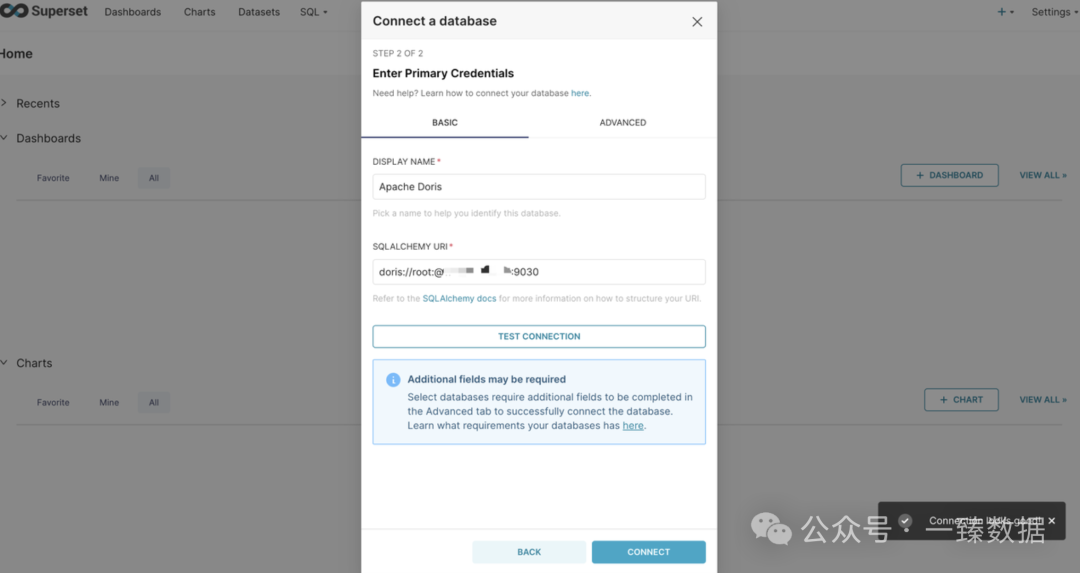1080x573 pixels.
Task: Open the plus add-new menu
Action: (1005, 12)
